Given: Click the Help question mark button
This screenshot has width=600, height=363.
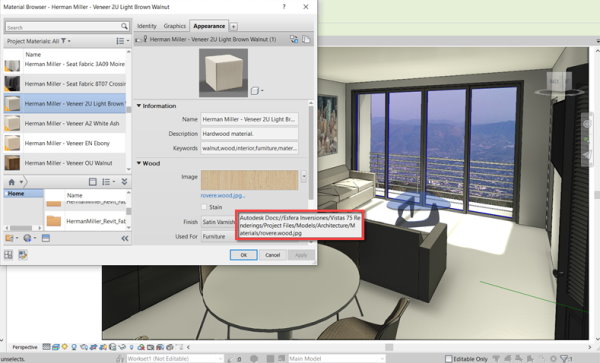Looking at the screenshot, I should pos(284,7).
